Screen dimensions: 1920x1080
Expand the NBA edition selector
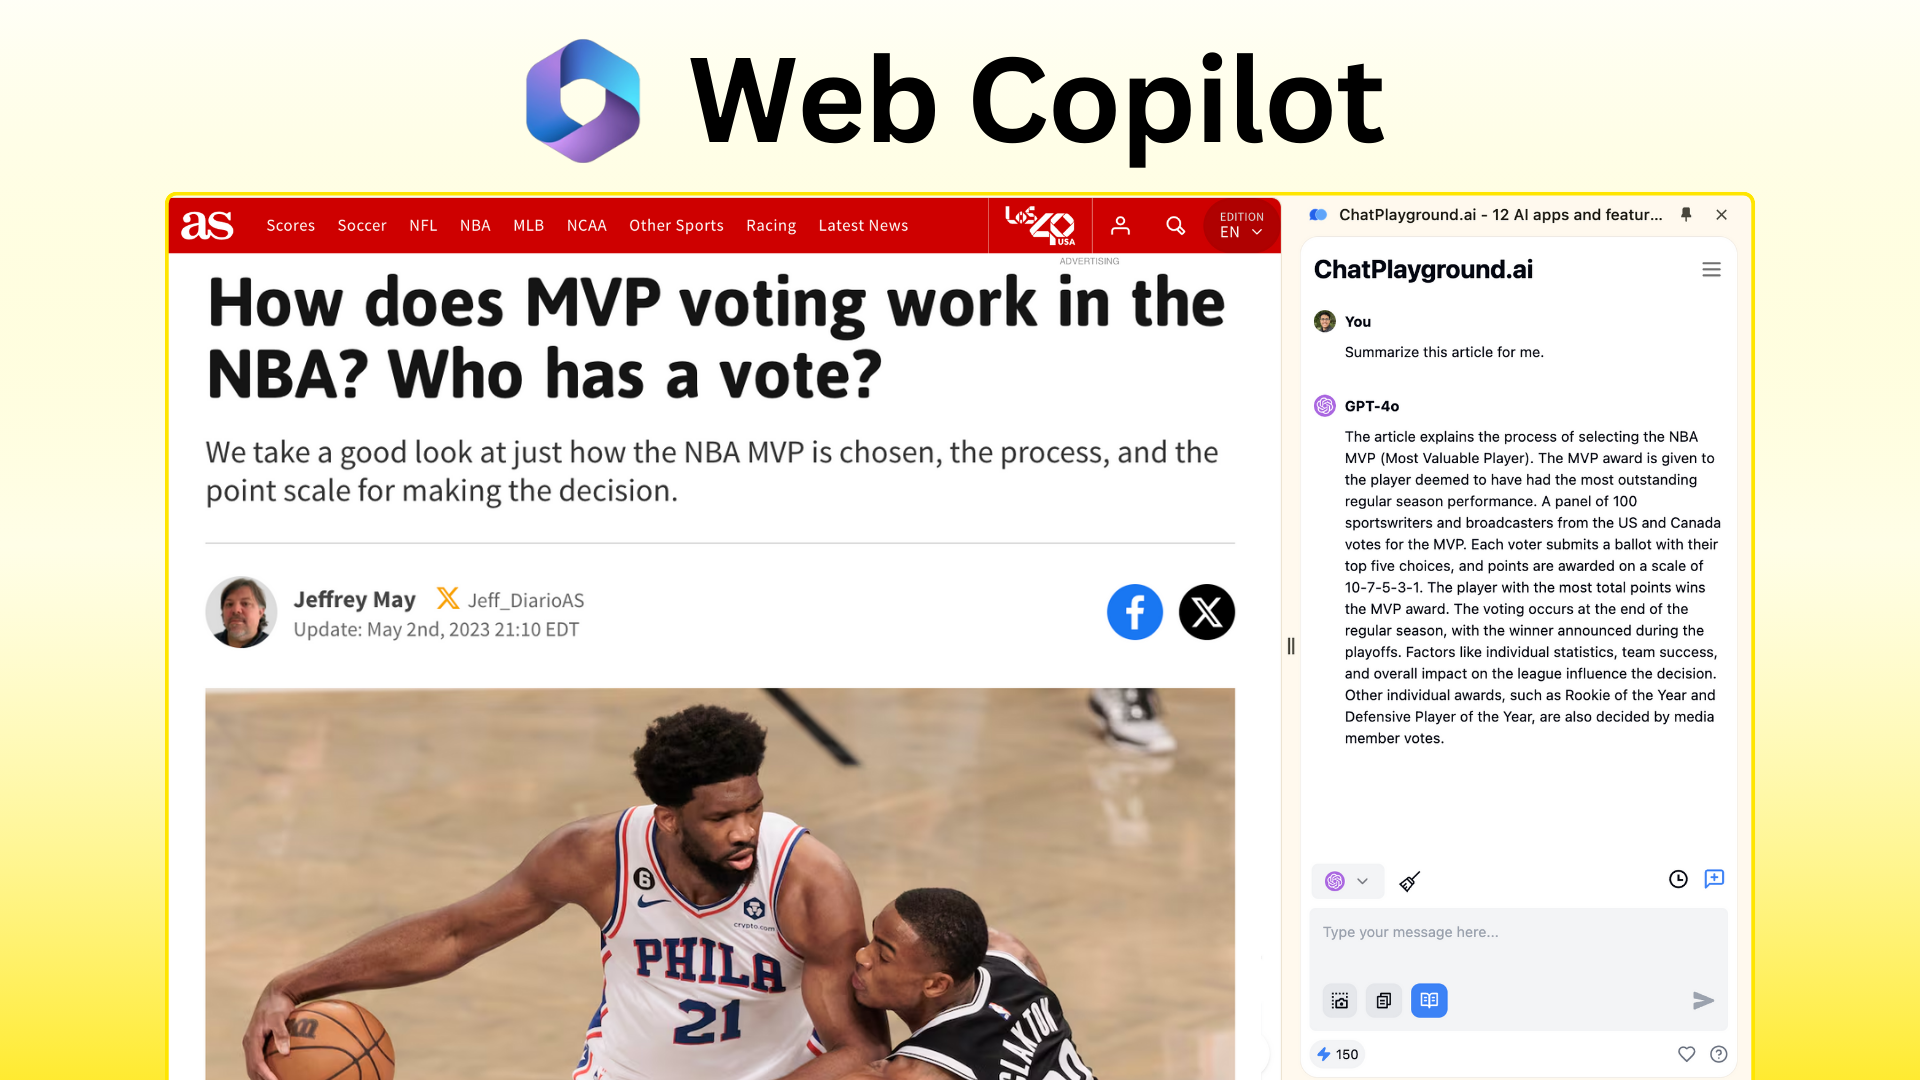1240,224
